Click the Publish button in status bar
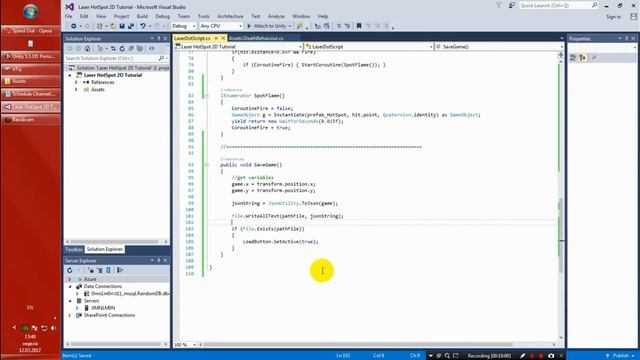Image resolution: width=640 pixels, height=360 pixels. click(620, 356)
